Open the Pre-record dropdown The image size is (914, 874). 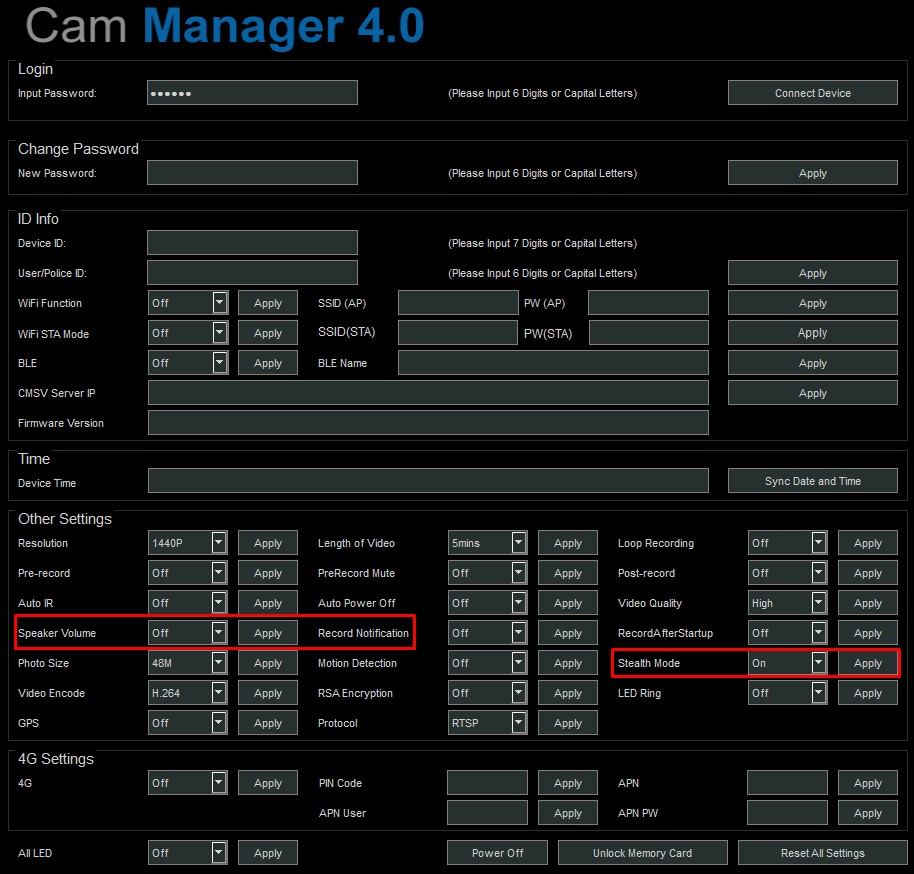(188, 573)
